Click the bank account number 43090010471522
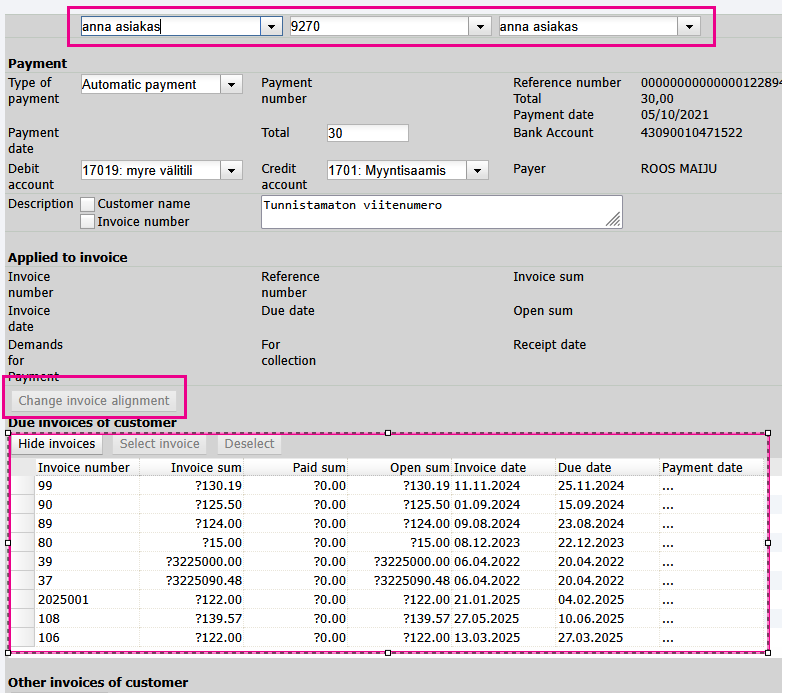 pos(691,133)
